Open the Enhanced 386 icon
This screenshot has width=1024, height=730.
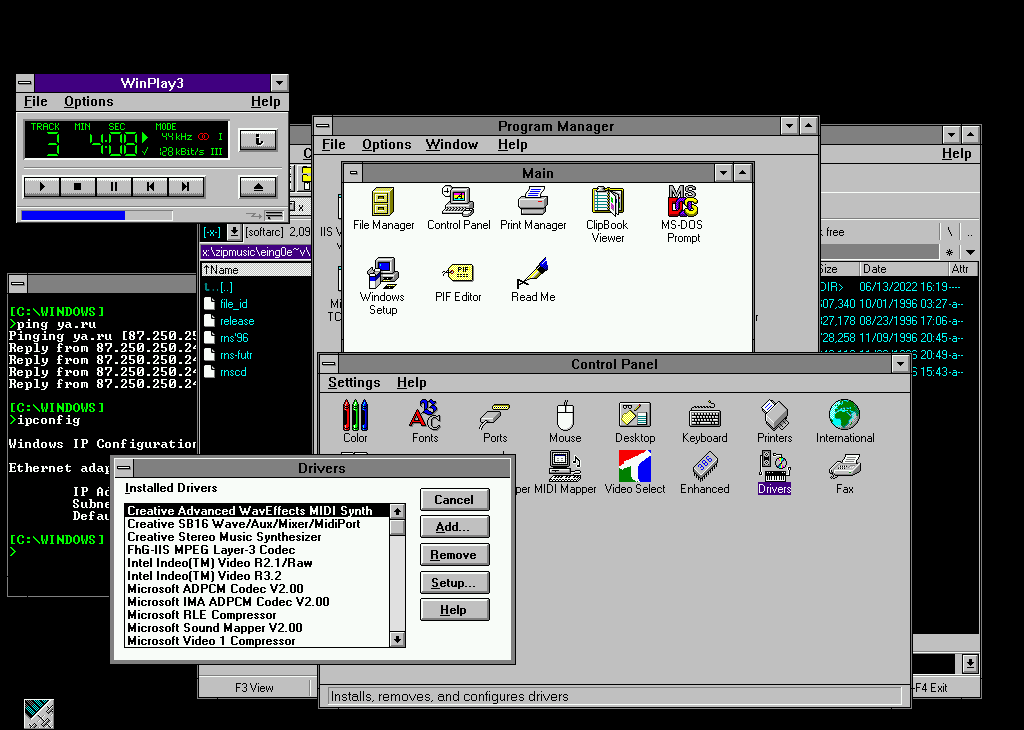click(x=705, y=472)
